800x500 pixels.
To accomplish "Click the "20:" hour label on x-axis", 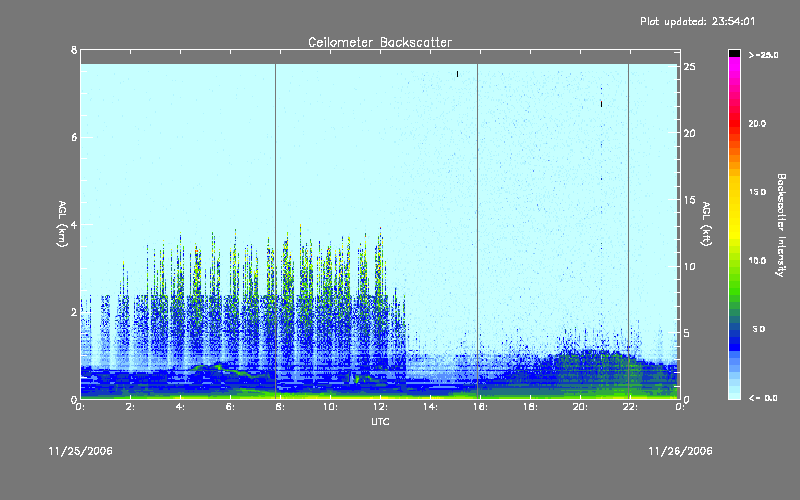I will click(580, 407).
